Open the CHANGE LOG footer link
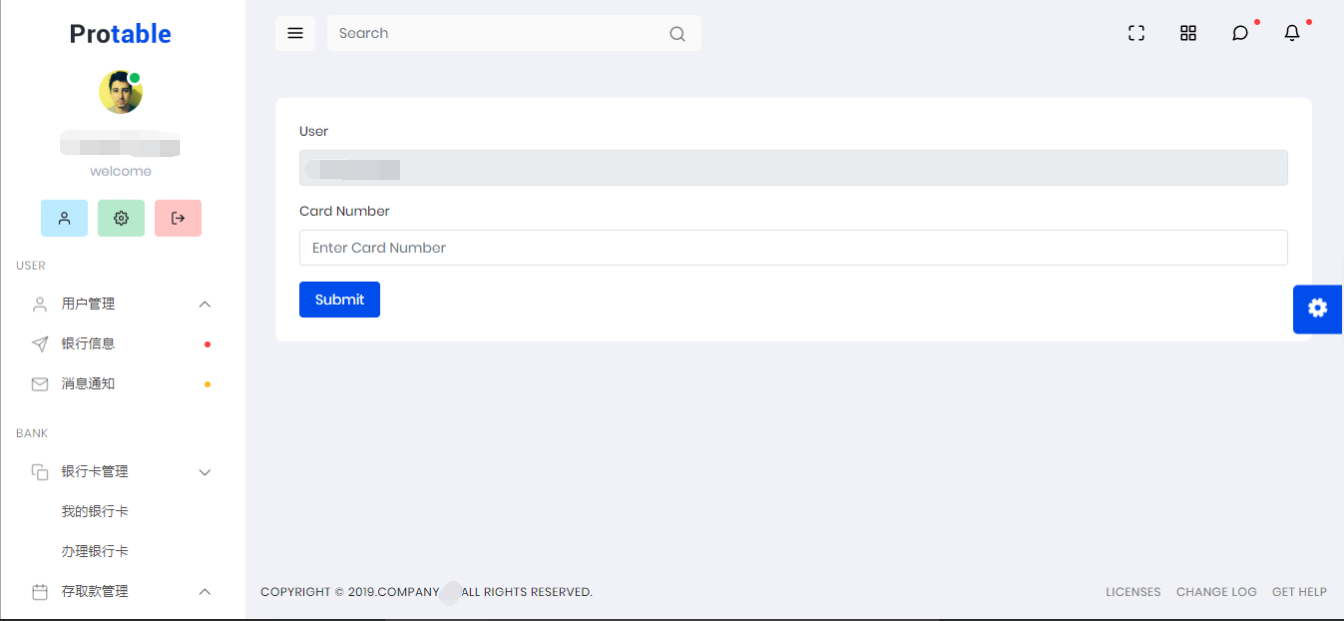1344x621 pixels. click(1216, 591)
